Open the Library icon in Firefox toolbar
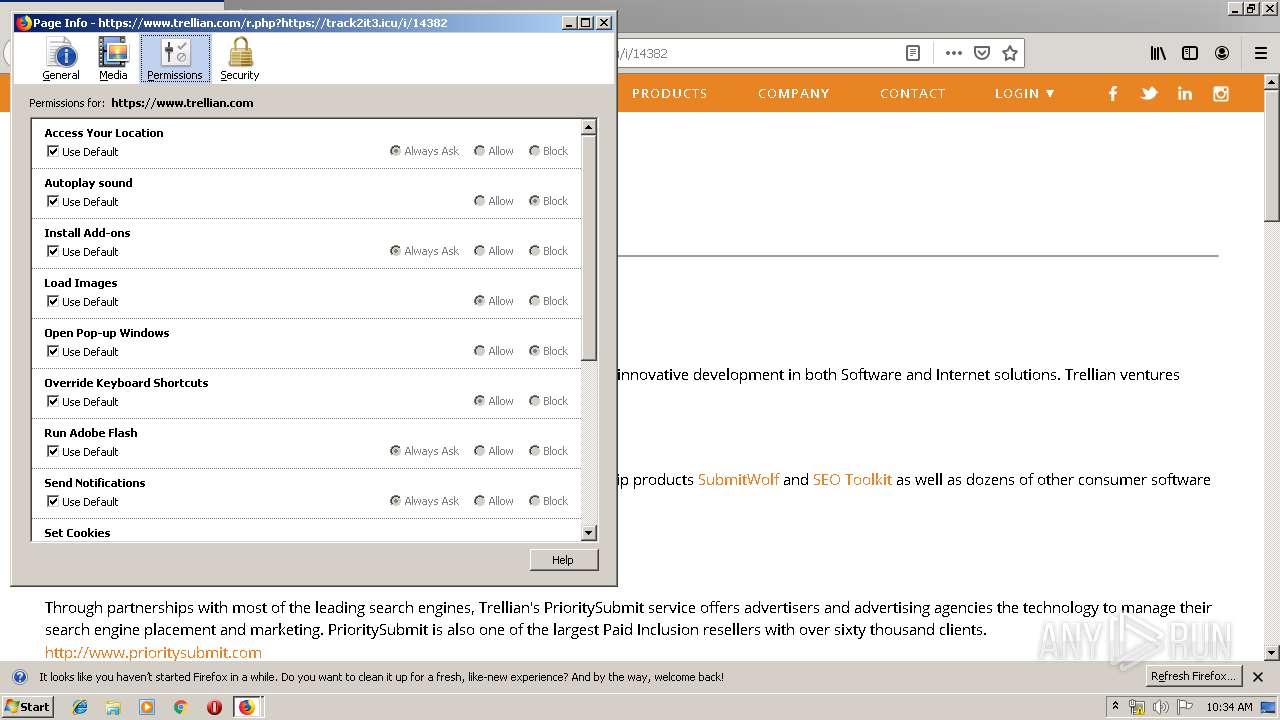Screen dimensions: 1280x720 [1158, 53]
